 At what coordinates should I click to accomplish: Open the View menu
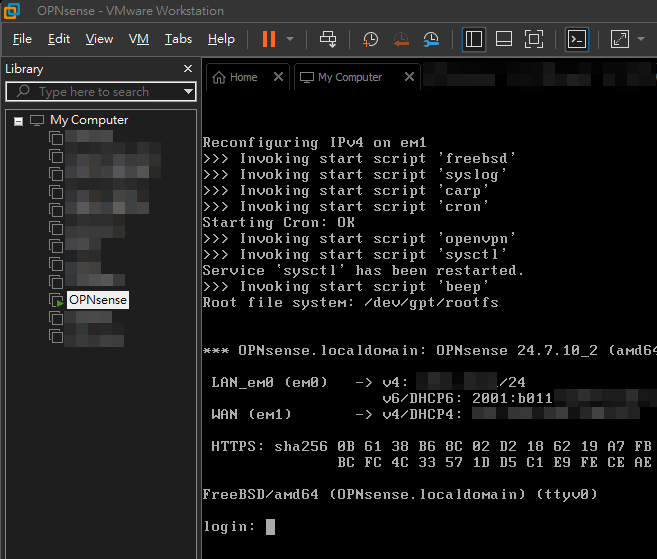(99, 39)
